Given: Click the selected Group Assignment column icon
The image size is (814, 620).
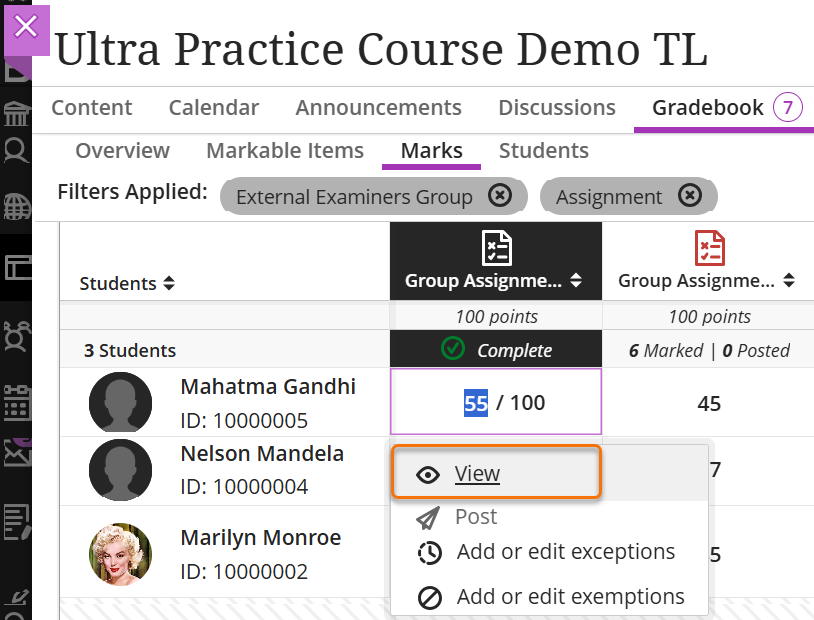Looking at the screenshot, I should tap(496, 247).
